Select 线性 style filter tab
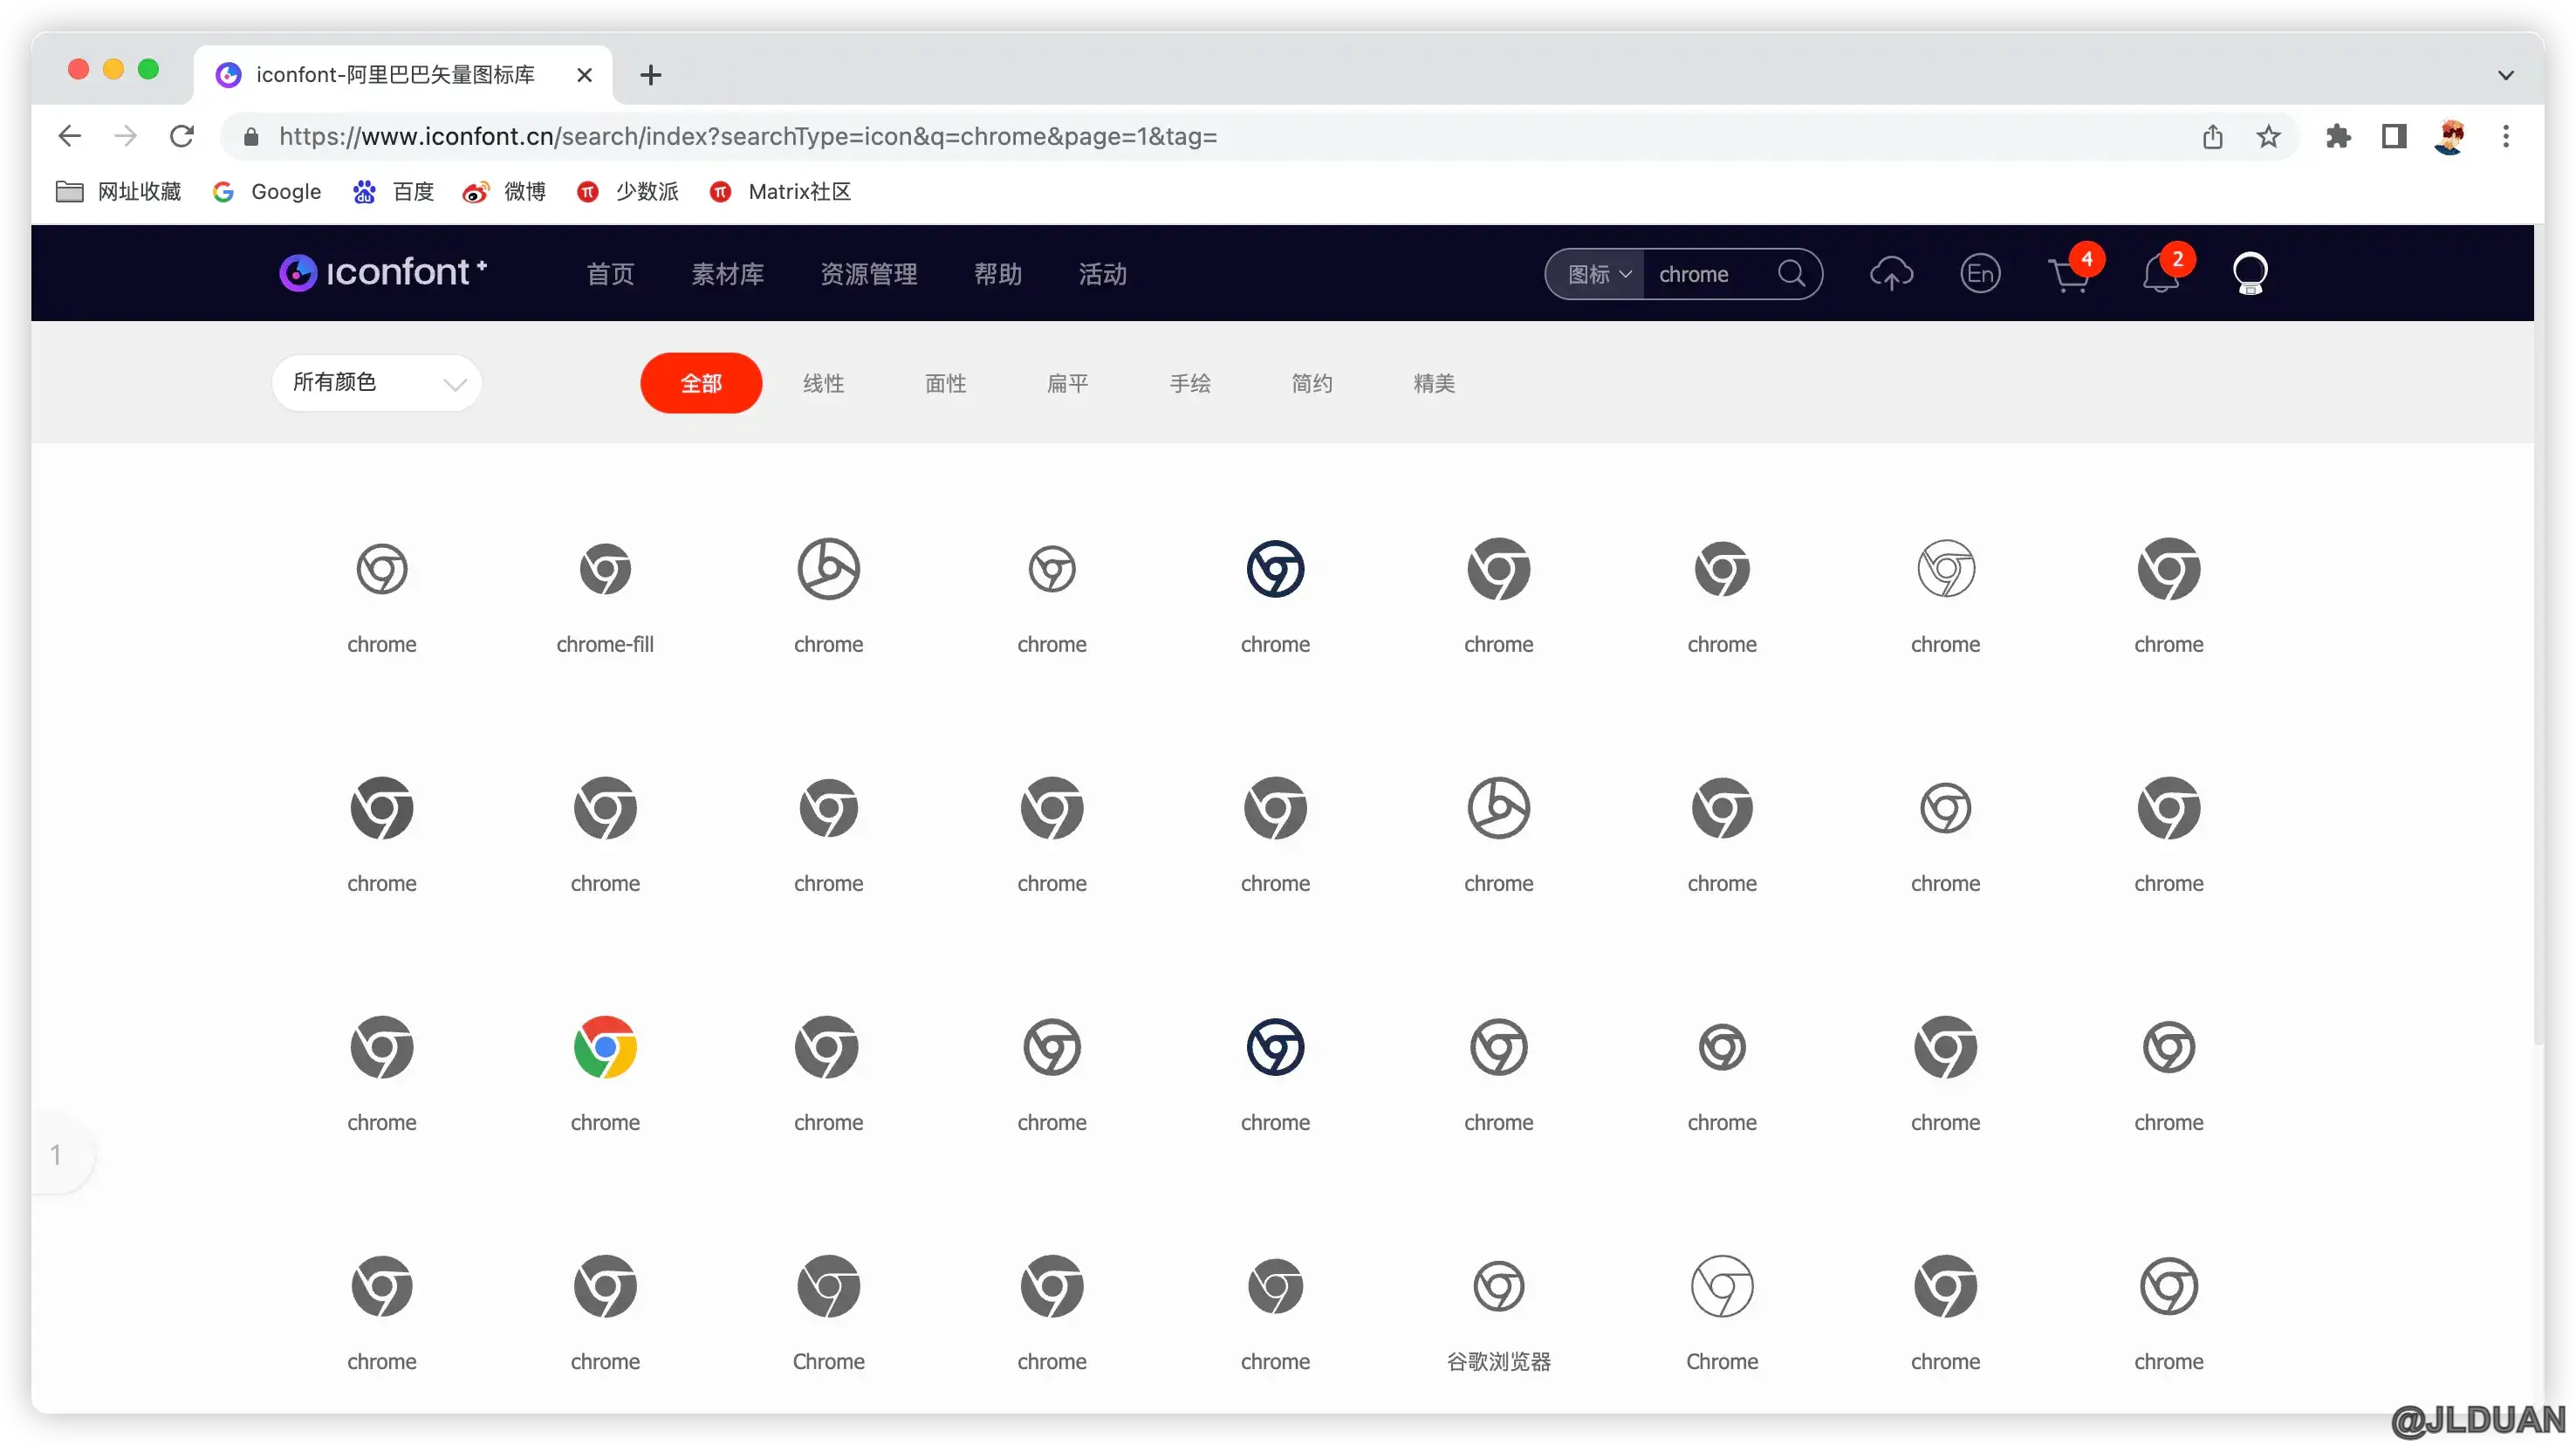This screenshot has height=1445, width=2576. [x=823, y=382]
